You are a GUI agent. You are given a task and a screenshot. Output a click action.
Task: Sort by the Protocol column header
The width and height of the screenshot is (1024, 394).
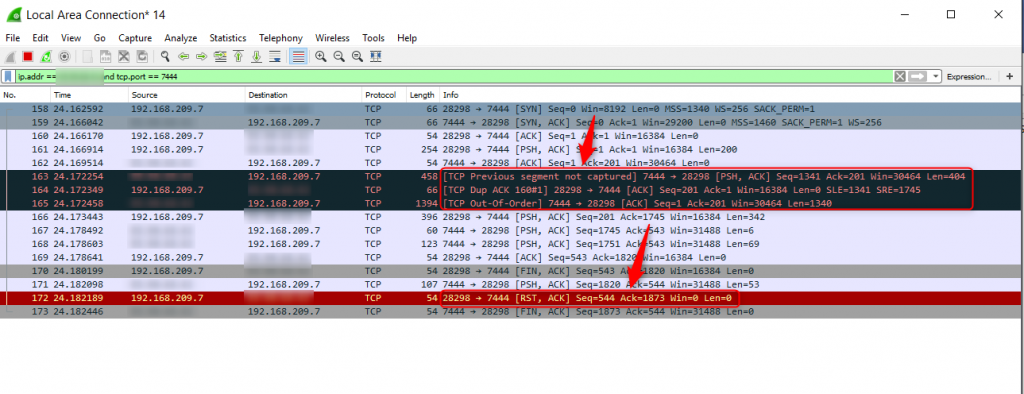384,95
